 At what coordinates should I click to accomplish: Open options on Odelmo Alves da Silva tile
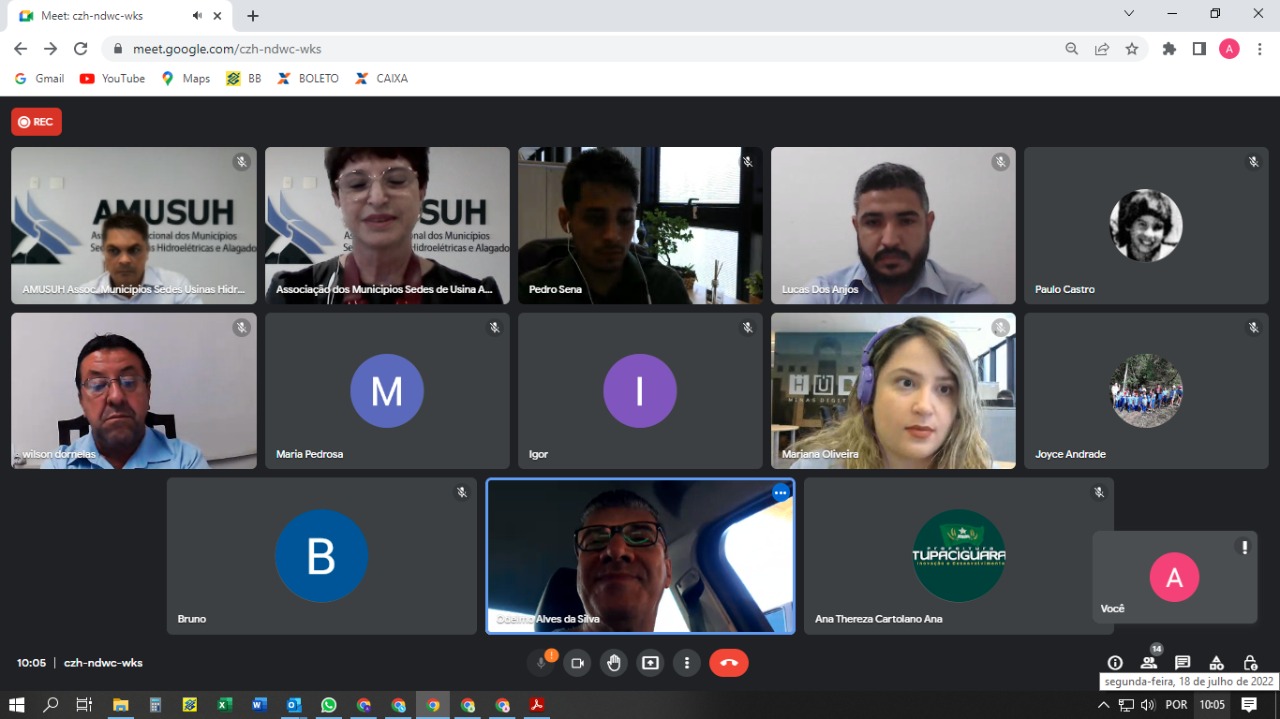(x=781, y=493)
